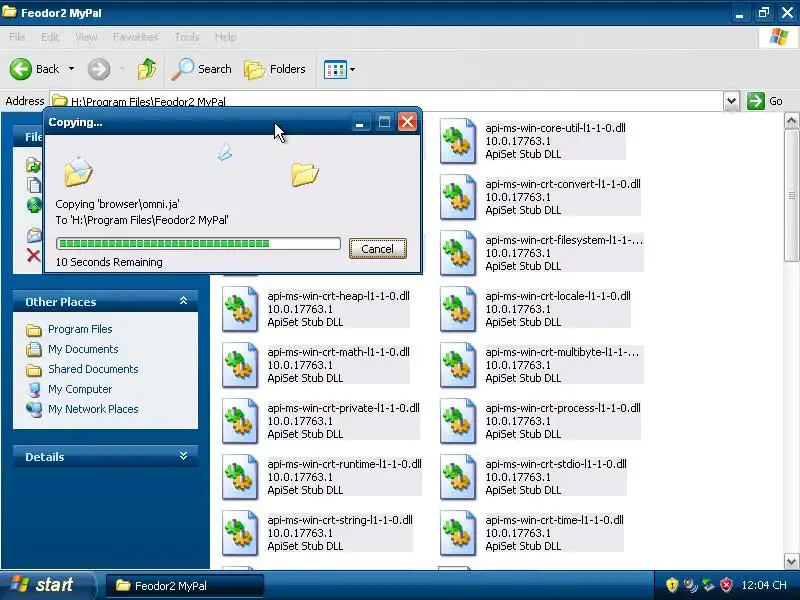Click the Back navigation arrow icon
The image size is (800, 600).
point(21,69)
